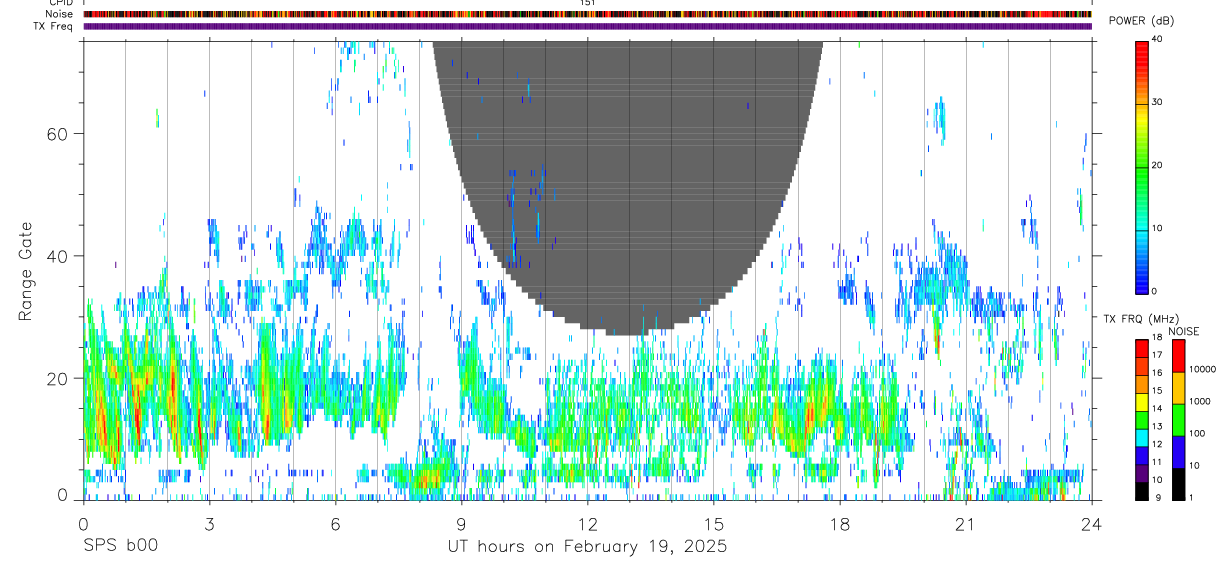Click the SPS b00 label
This screenshot has height=567, width=1228.
pos(120,547)
